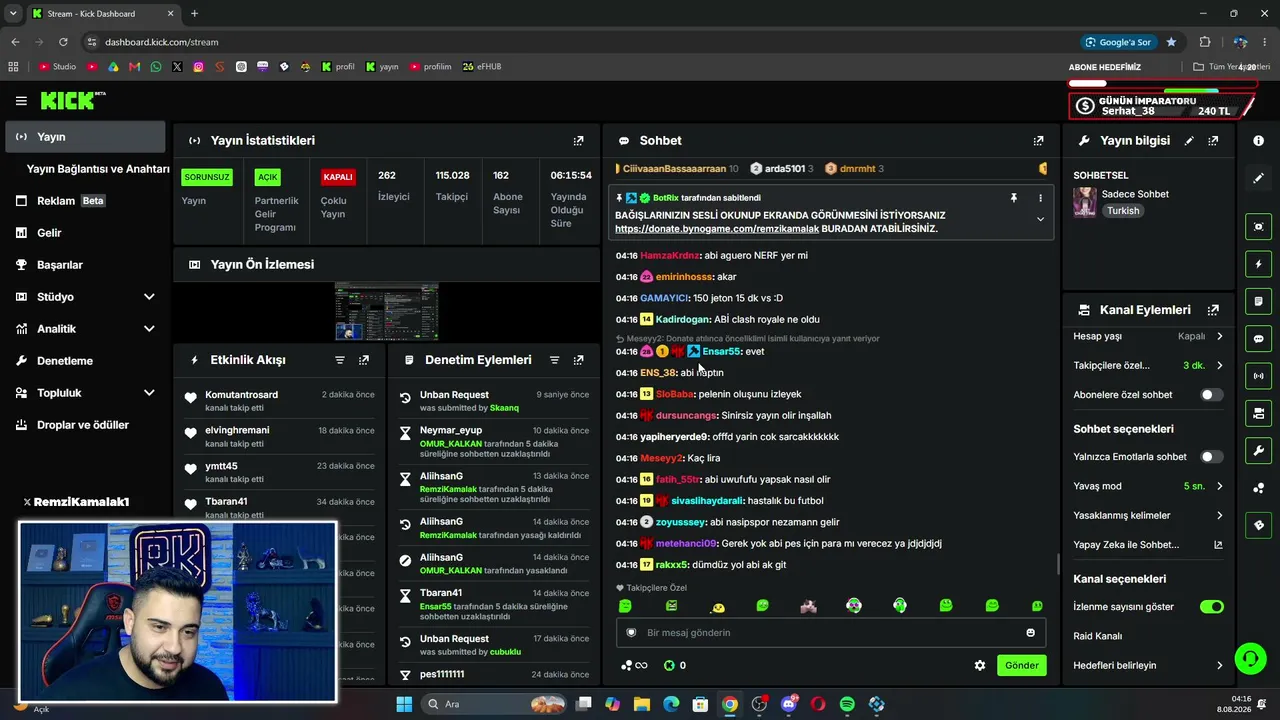Pop out the Yayın İstatistikleri panel

(x=578, y=141)
